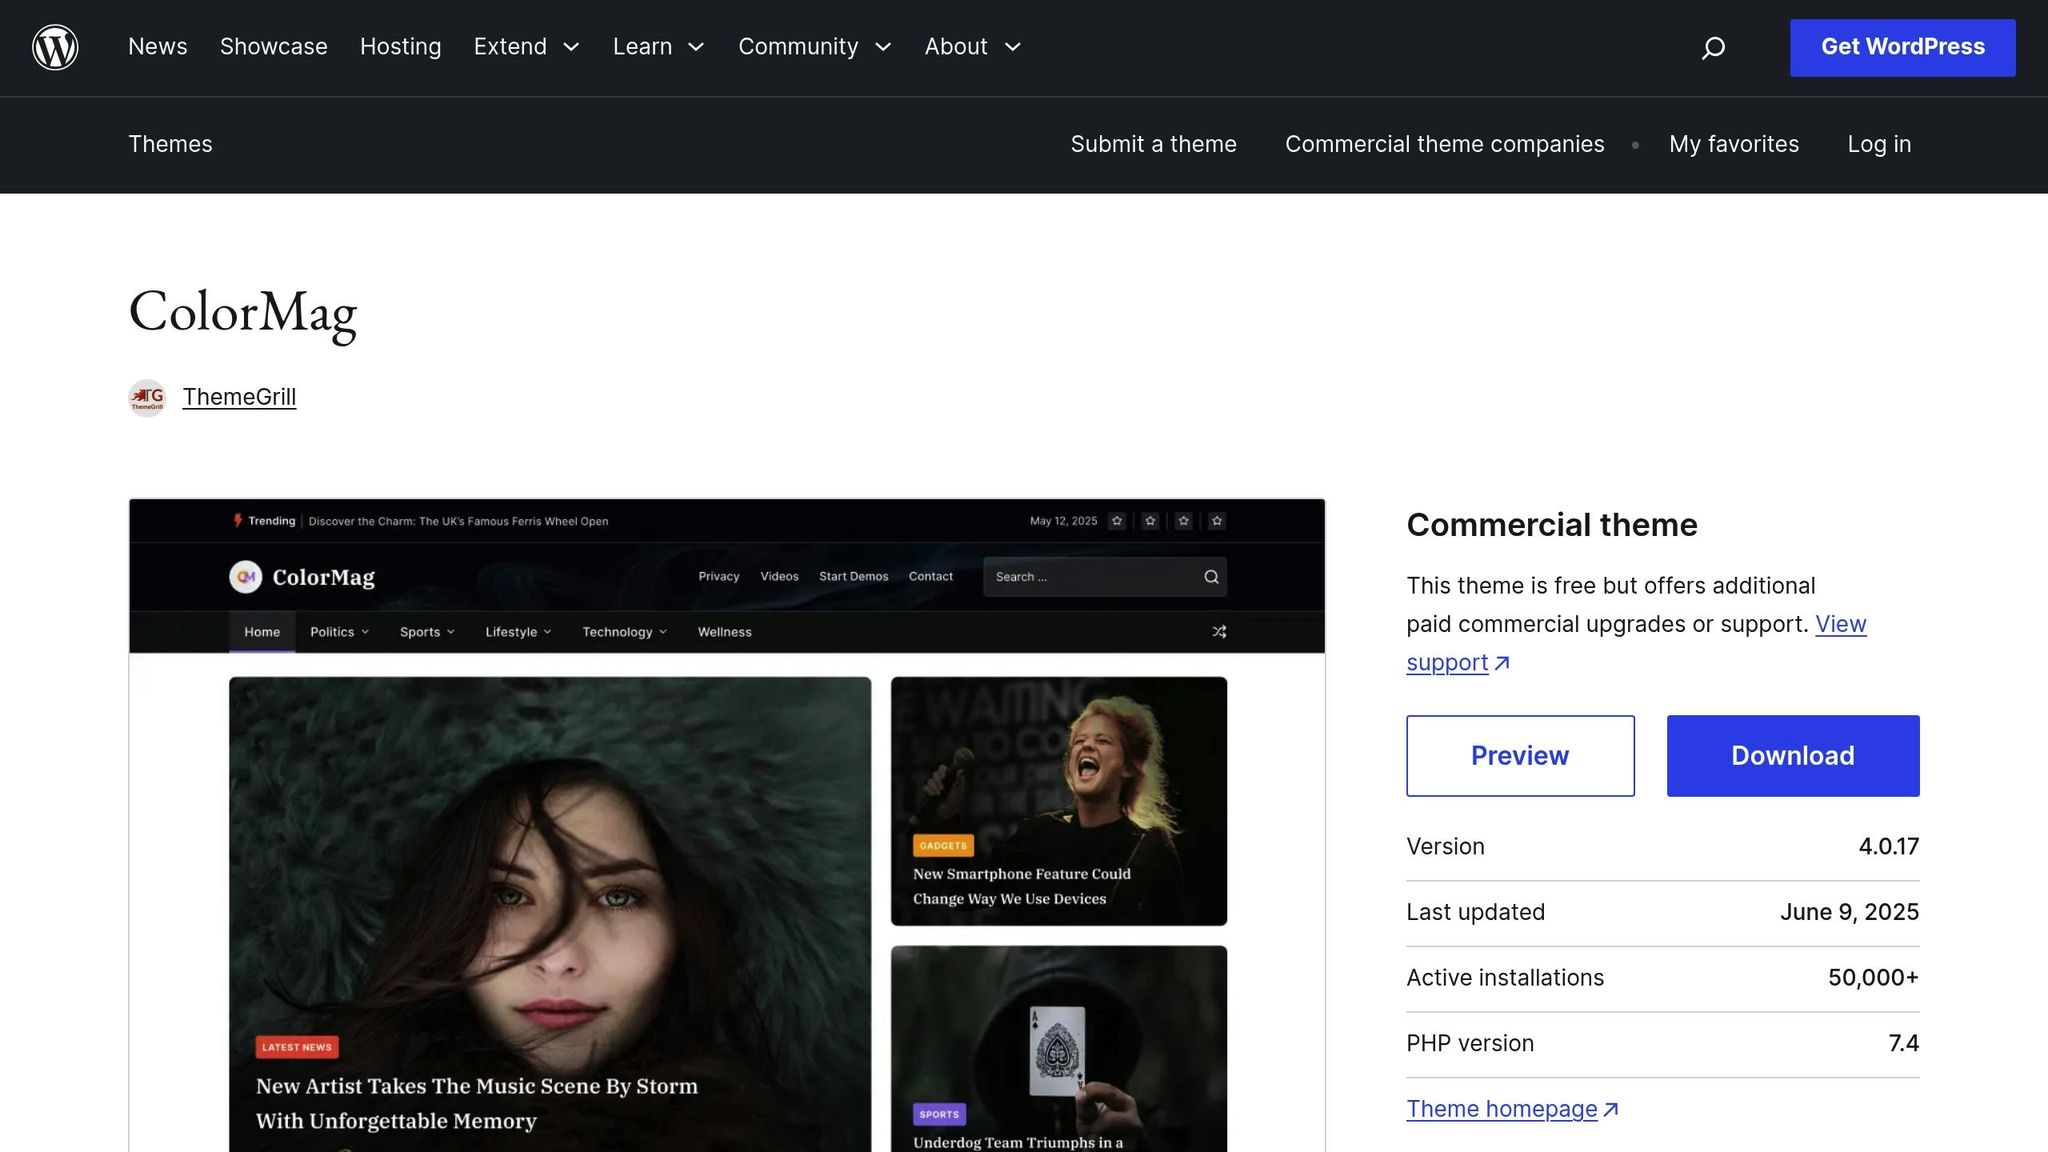Open the ThemeGrill author link
The height and width of the screenshot is (1152, 2048).
pos(239,397)
